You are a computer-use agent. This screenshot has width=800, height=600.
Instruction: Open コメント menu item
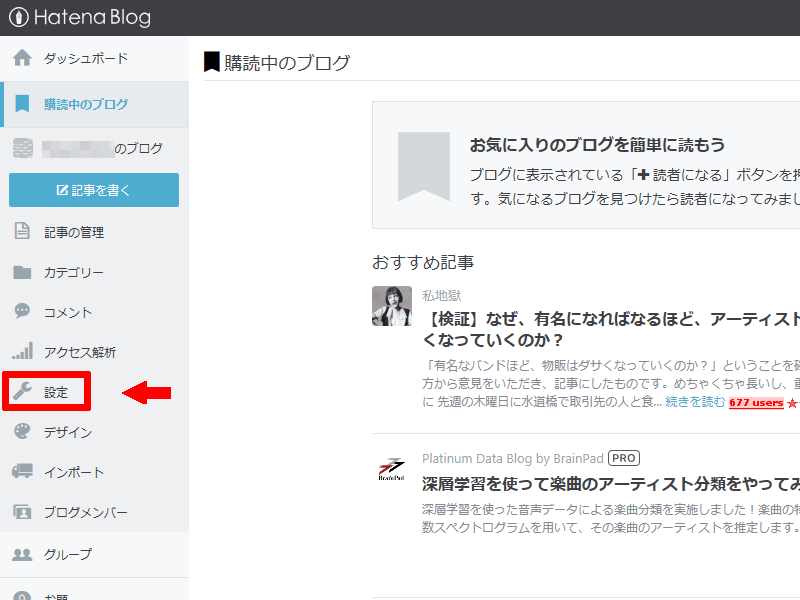pos(68,312)
